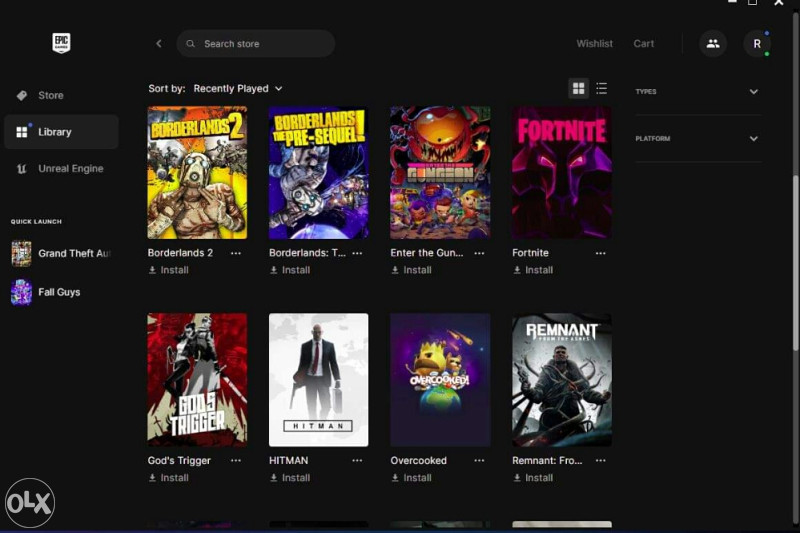
Task: Select the Overcooked game cover thumbnail
Action: point(440,380)
